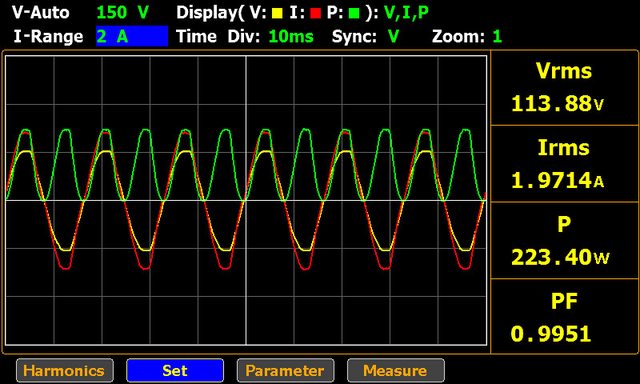This screenshot has height=384, width=640.
Task: Click the I-Range label
Action: pyautogui.click(x=48, y=37)
